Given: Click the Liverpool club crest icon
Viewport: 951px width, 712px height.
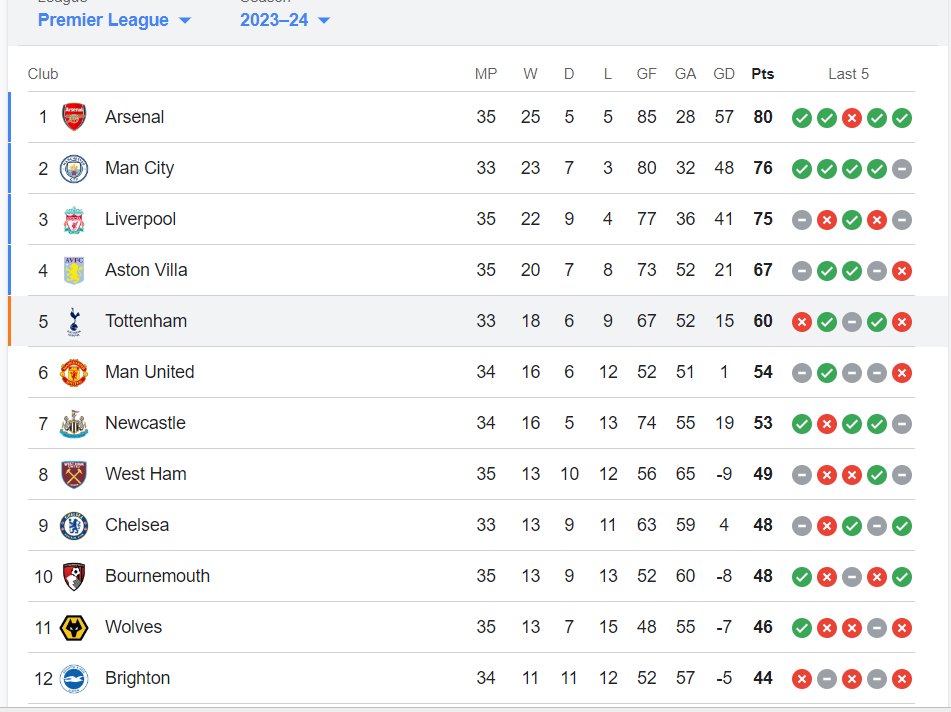Looking at the screenshot, I should click(74, 219).
